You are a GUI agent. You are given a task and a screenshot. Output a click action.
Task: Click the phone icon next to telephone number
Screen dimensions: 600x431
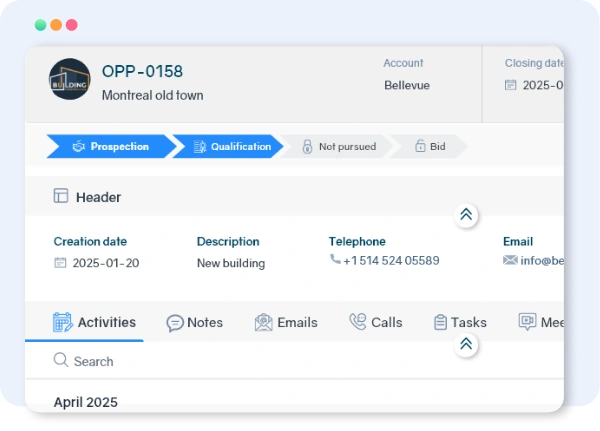[x=335, y=260]
